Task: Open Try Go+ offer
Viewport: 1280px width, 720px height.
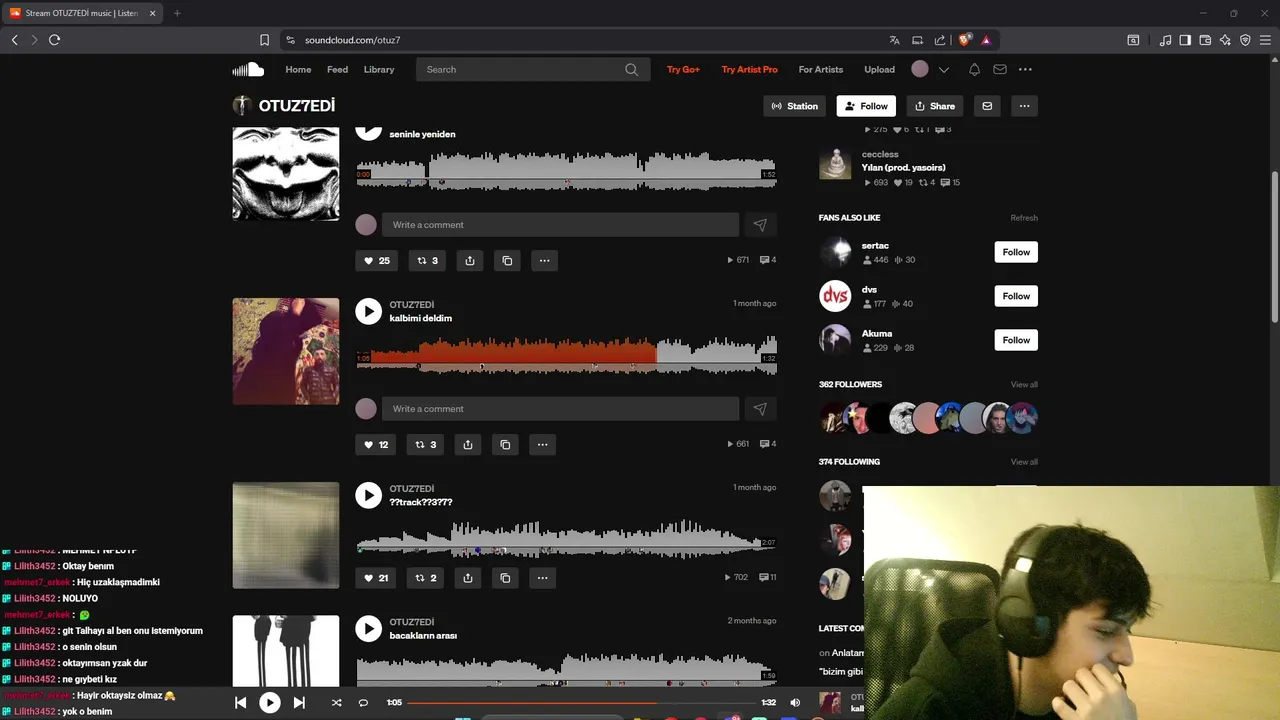Action: click(683, 69)
